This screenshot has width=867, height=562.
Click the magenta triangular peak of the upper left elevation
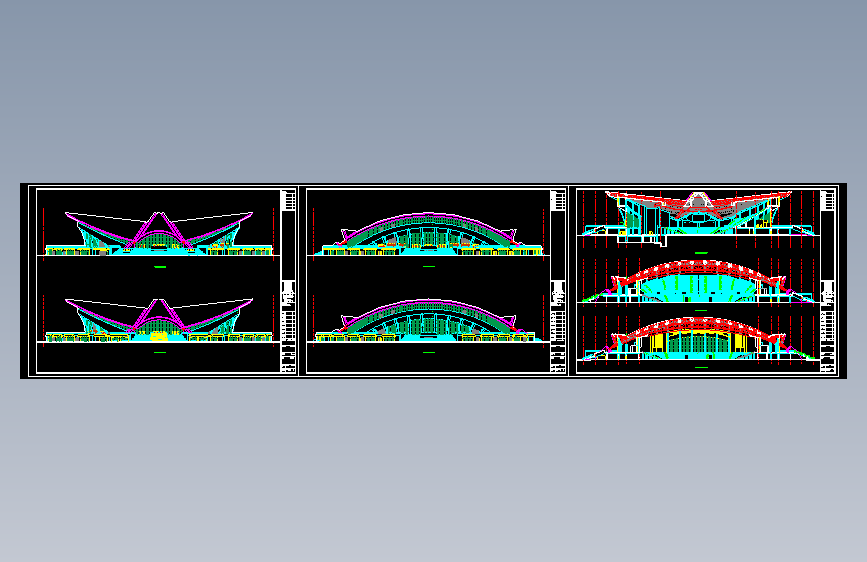(x=159, y=229)
